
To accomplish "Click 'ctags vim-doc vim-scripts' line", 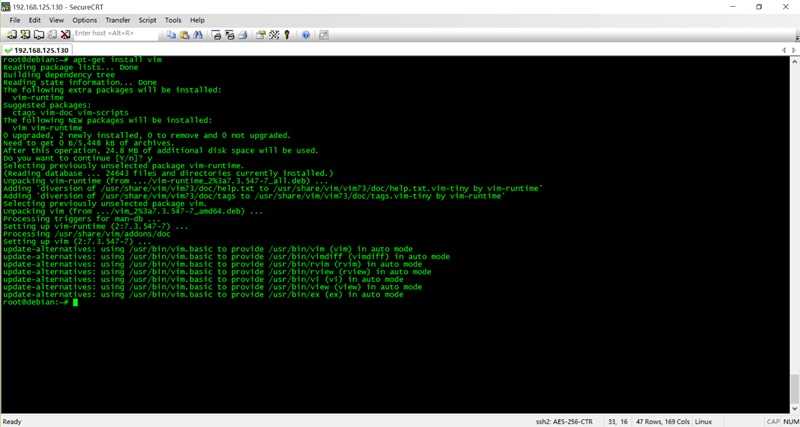I will click(70, 113).
